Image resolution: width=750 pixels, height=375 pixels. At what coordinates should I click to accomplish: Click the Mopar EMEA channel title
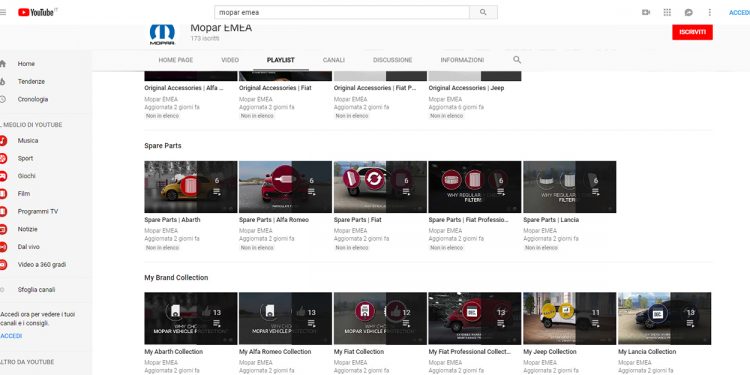(x=221, y=28)
